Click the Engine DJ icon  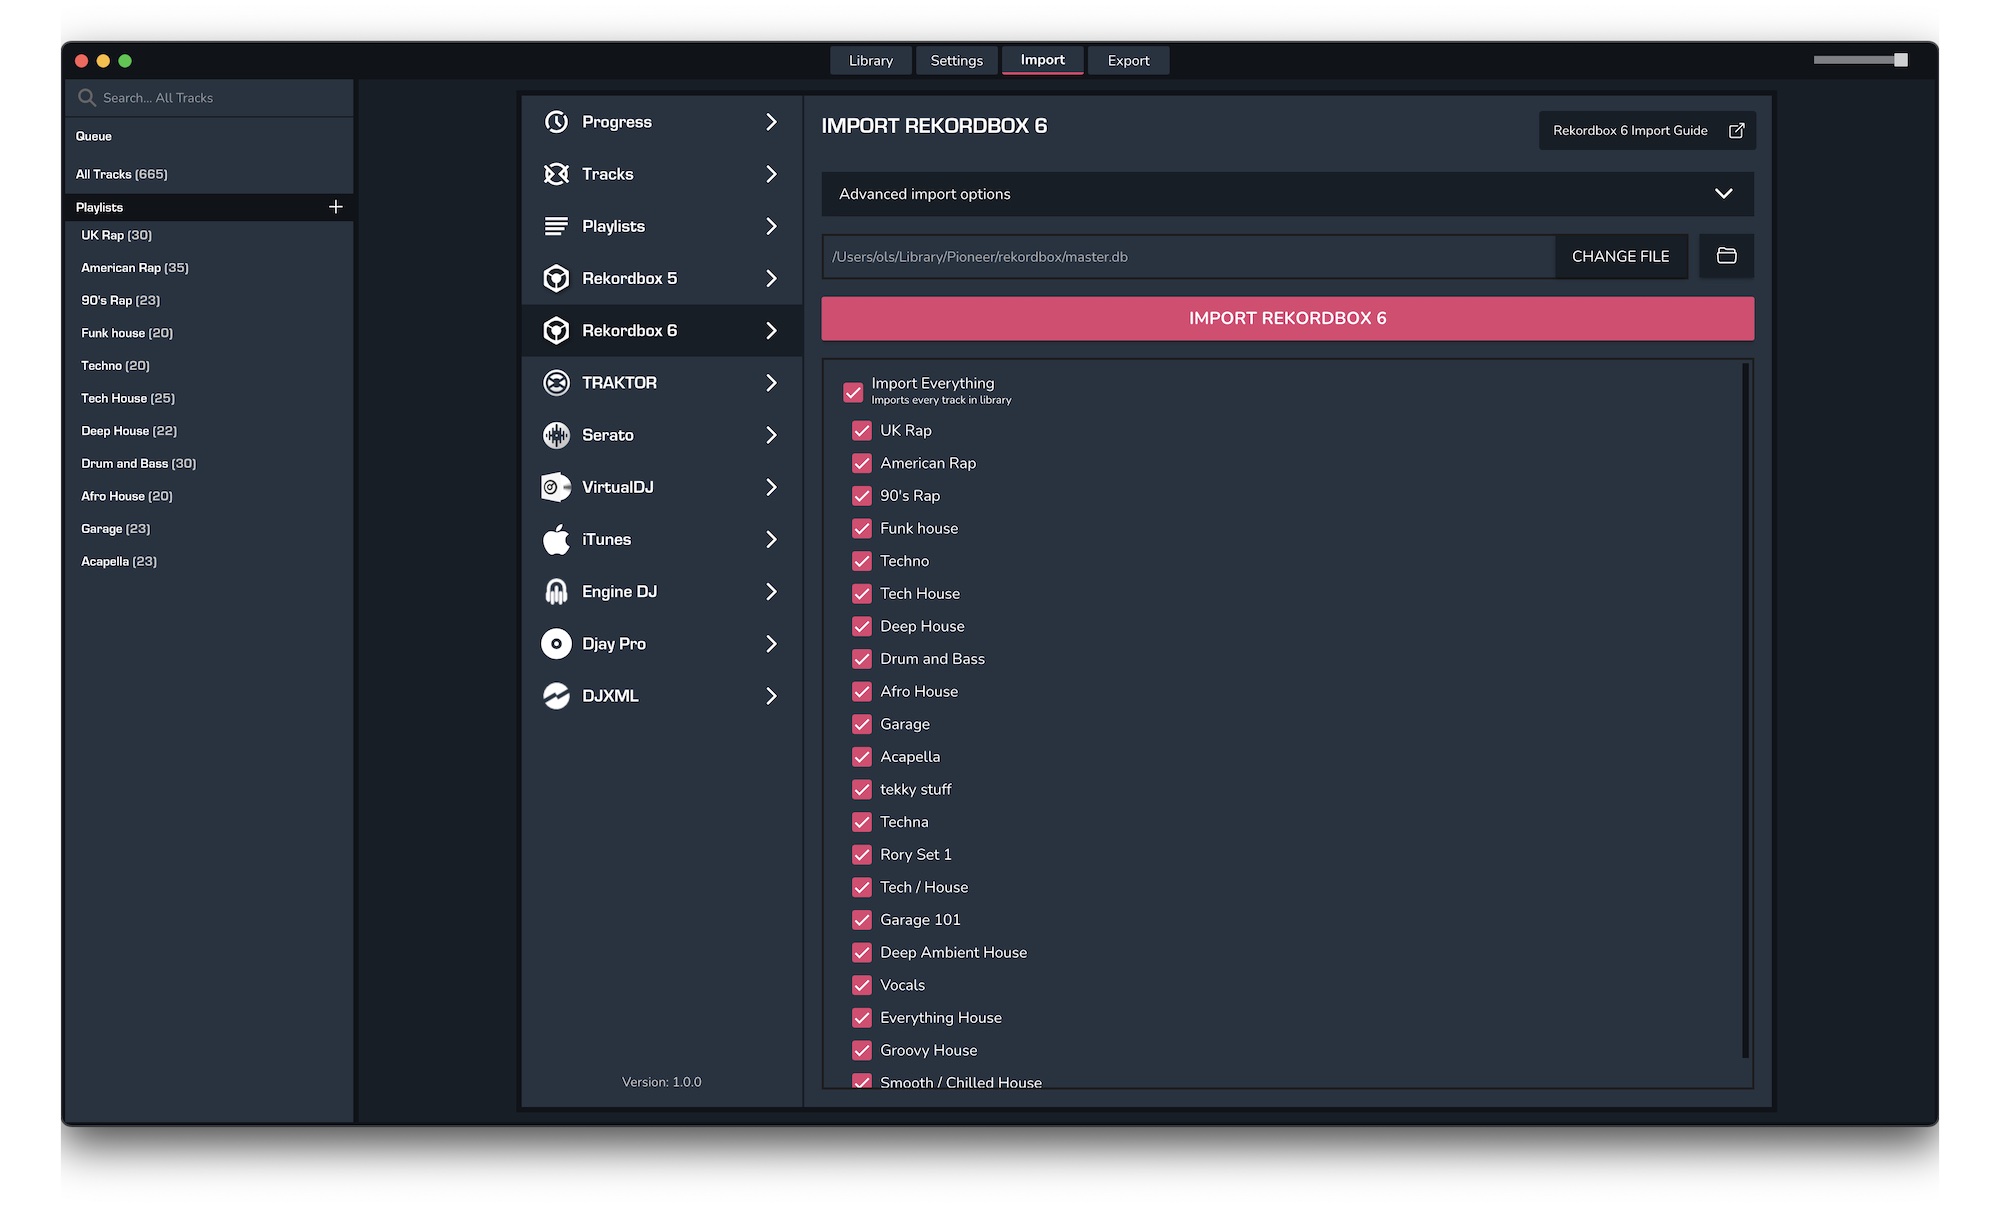pos(556,591)
